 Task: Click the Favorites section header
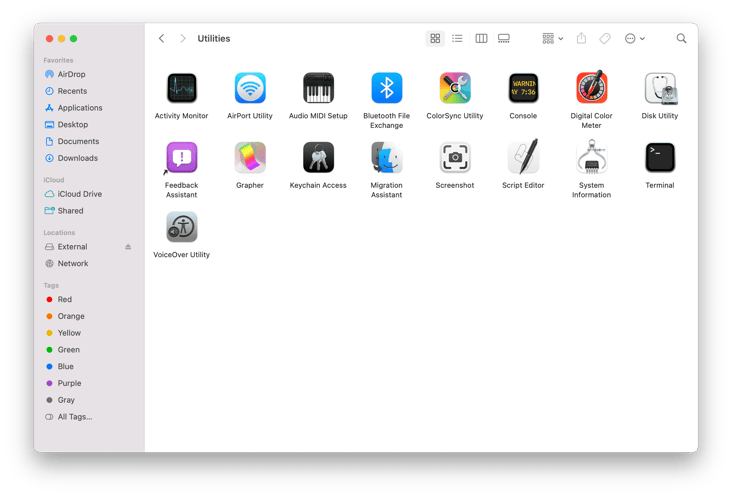(58, 60)
